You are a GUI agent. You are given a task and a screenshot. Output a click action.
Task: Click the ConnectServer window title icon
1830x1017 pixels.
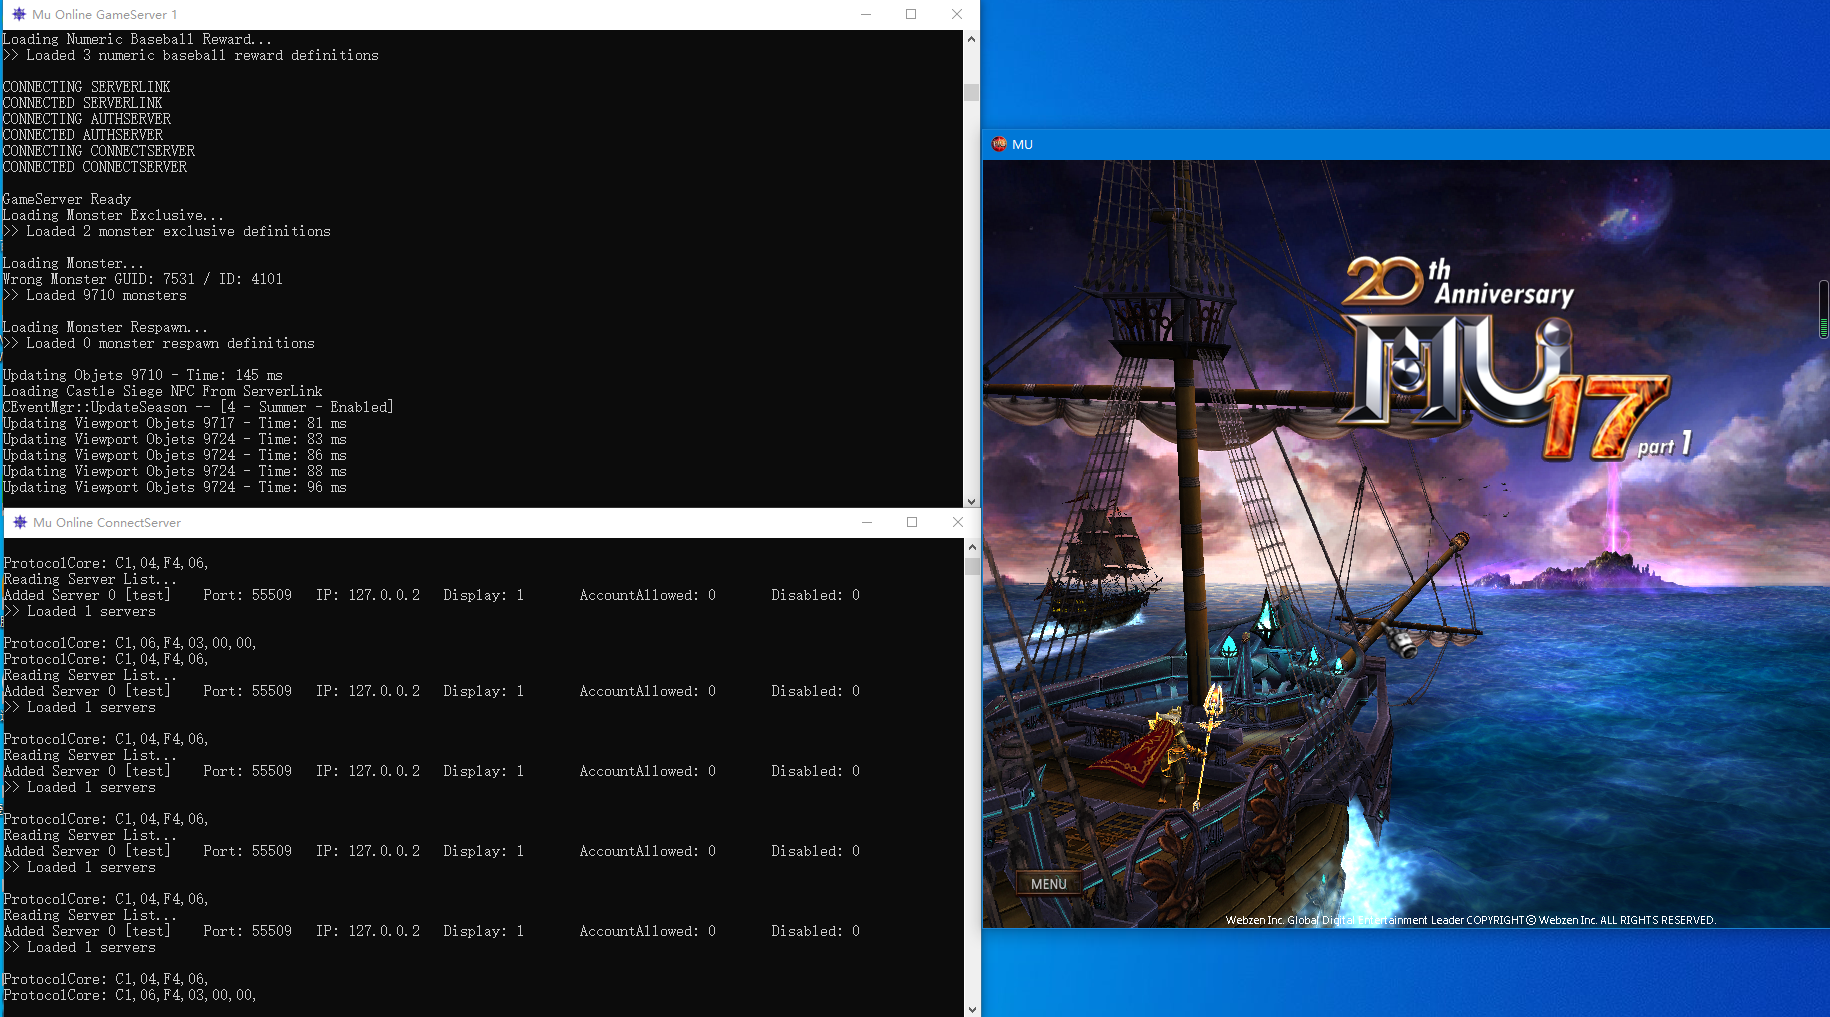tap(20, 523)
